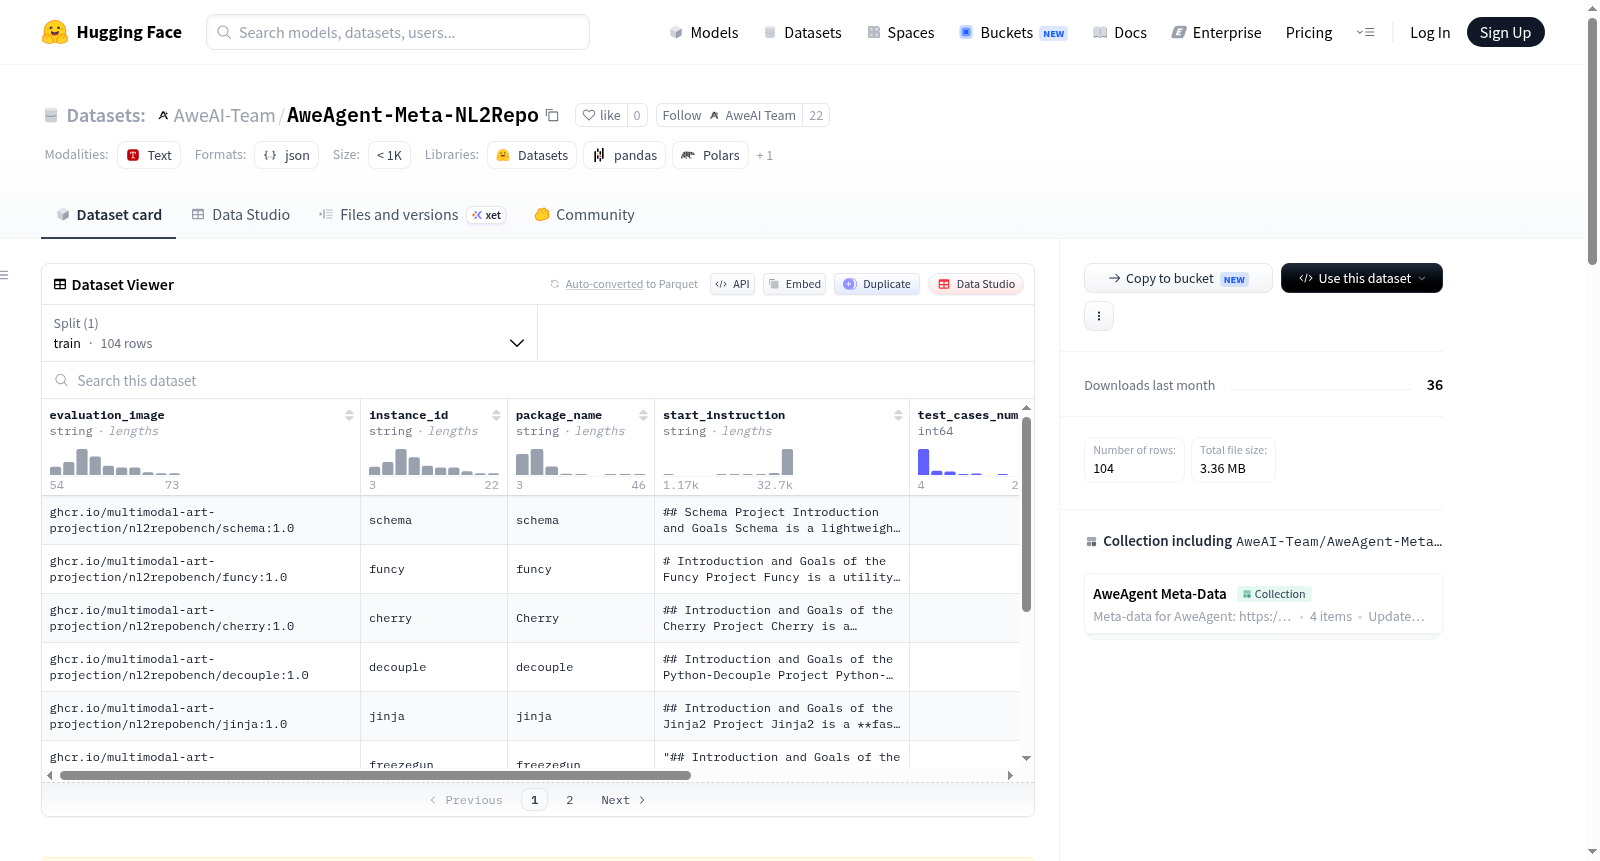Image resolution: width=1600 pixels, height=861 pixels.
Task: Open the Models navigation item
Action: tap(704, 33)
